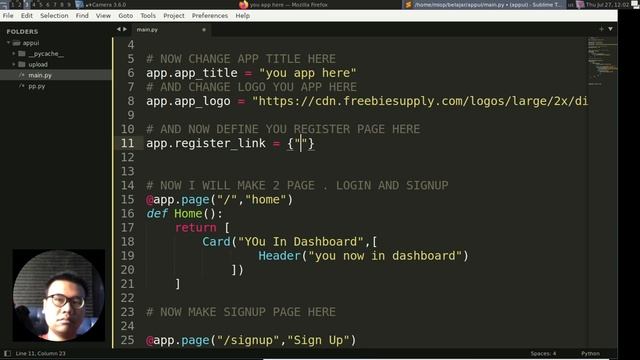The width and height of the screenshot is (640, 360).
Task: Open the Help menu
Action: (242, 16)
